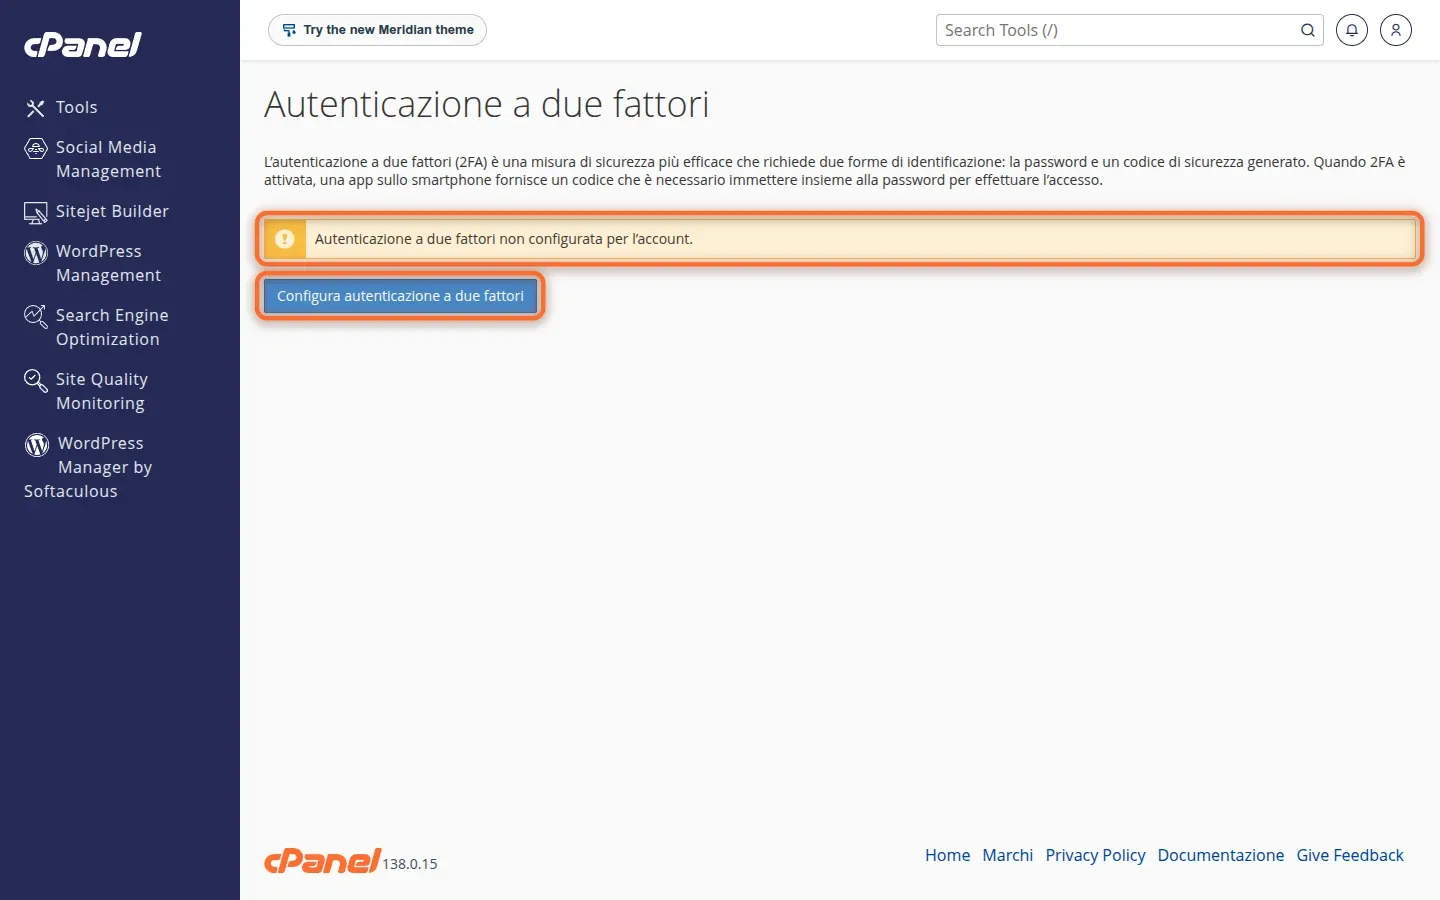Click the orange cPanel footer logo
The image size is (1440, 900).
[322, 860]
